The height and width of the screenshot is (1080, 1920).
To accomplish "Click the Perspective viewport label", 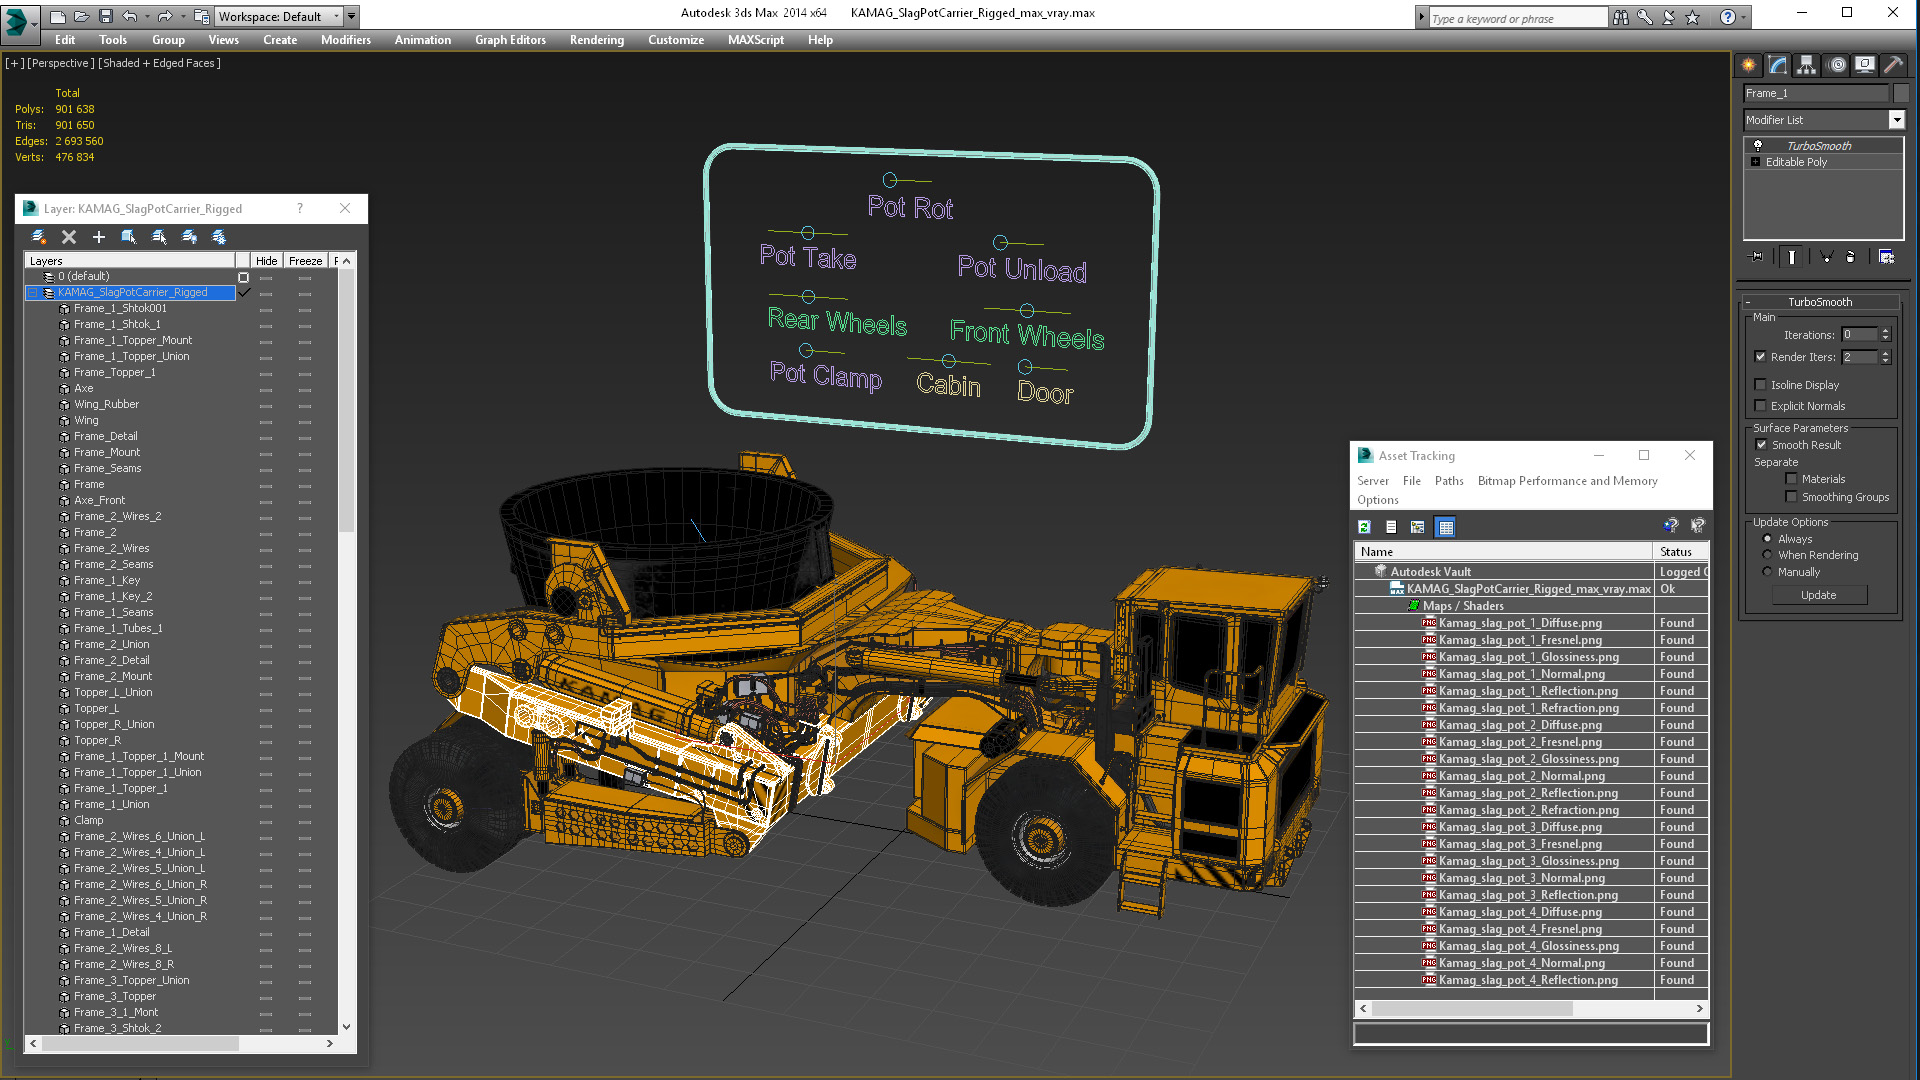I will pyautogui.click(x=62, y=63).
